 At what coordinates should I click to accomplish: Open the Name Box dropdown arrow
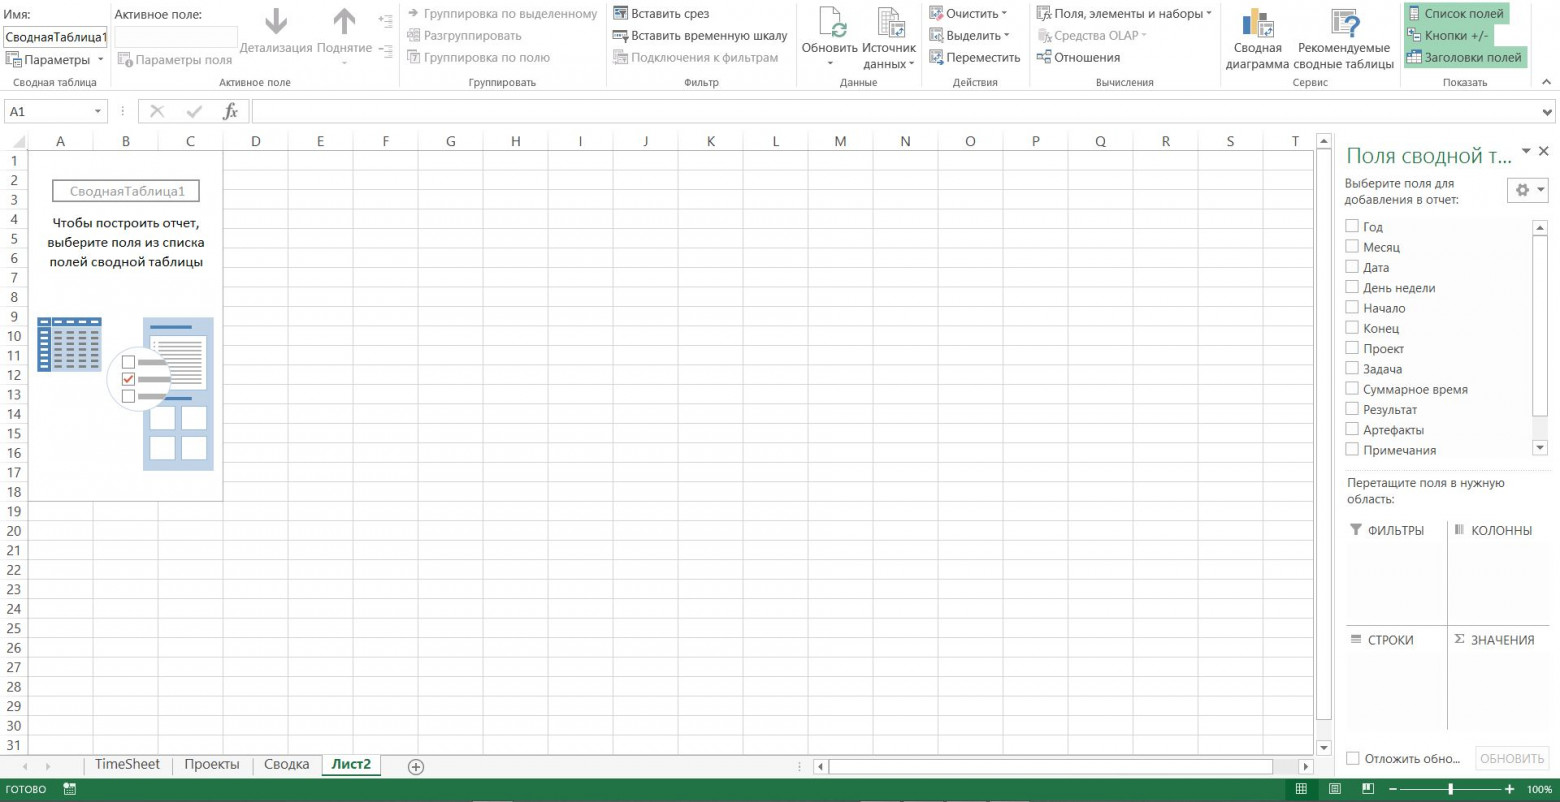click(x=97, y=112)
